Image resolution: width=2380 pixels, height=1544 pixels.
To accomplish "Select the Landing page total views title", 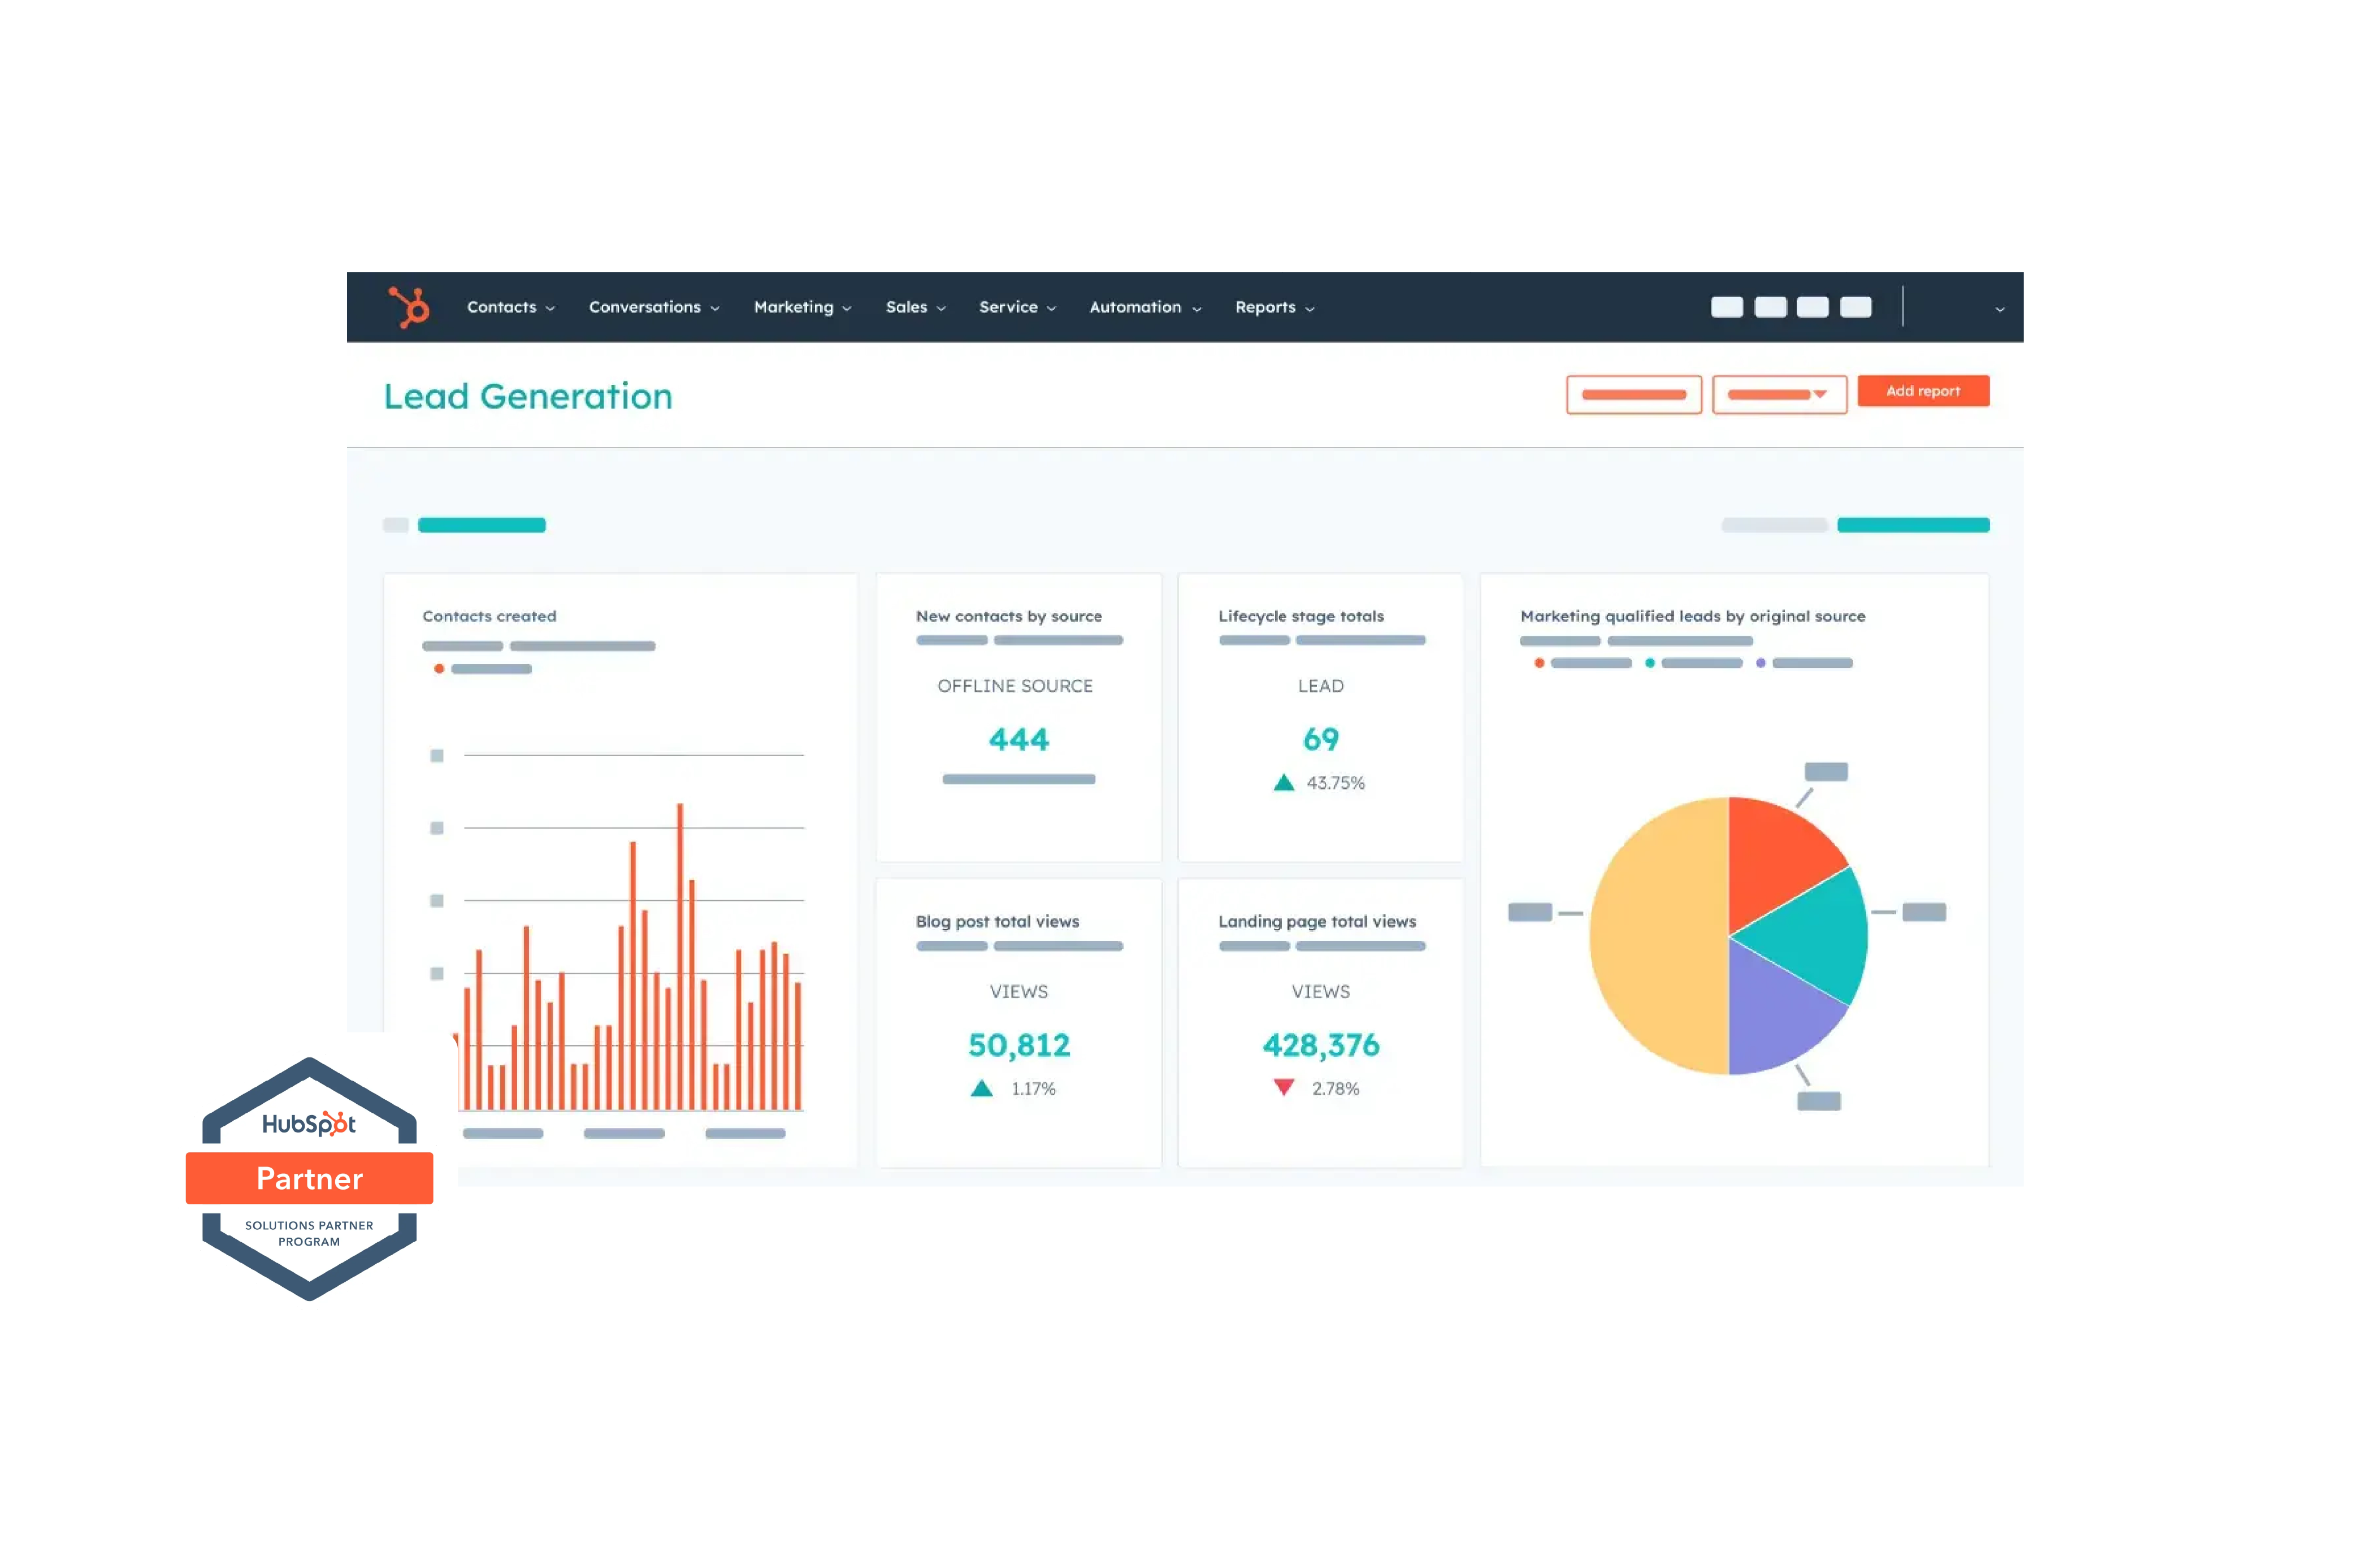I will point(1316,921).
